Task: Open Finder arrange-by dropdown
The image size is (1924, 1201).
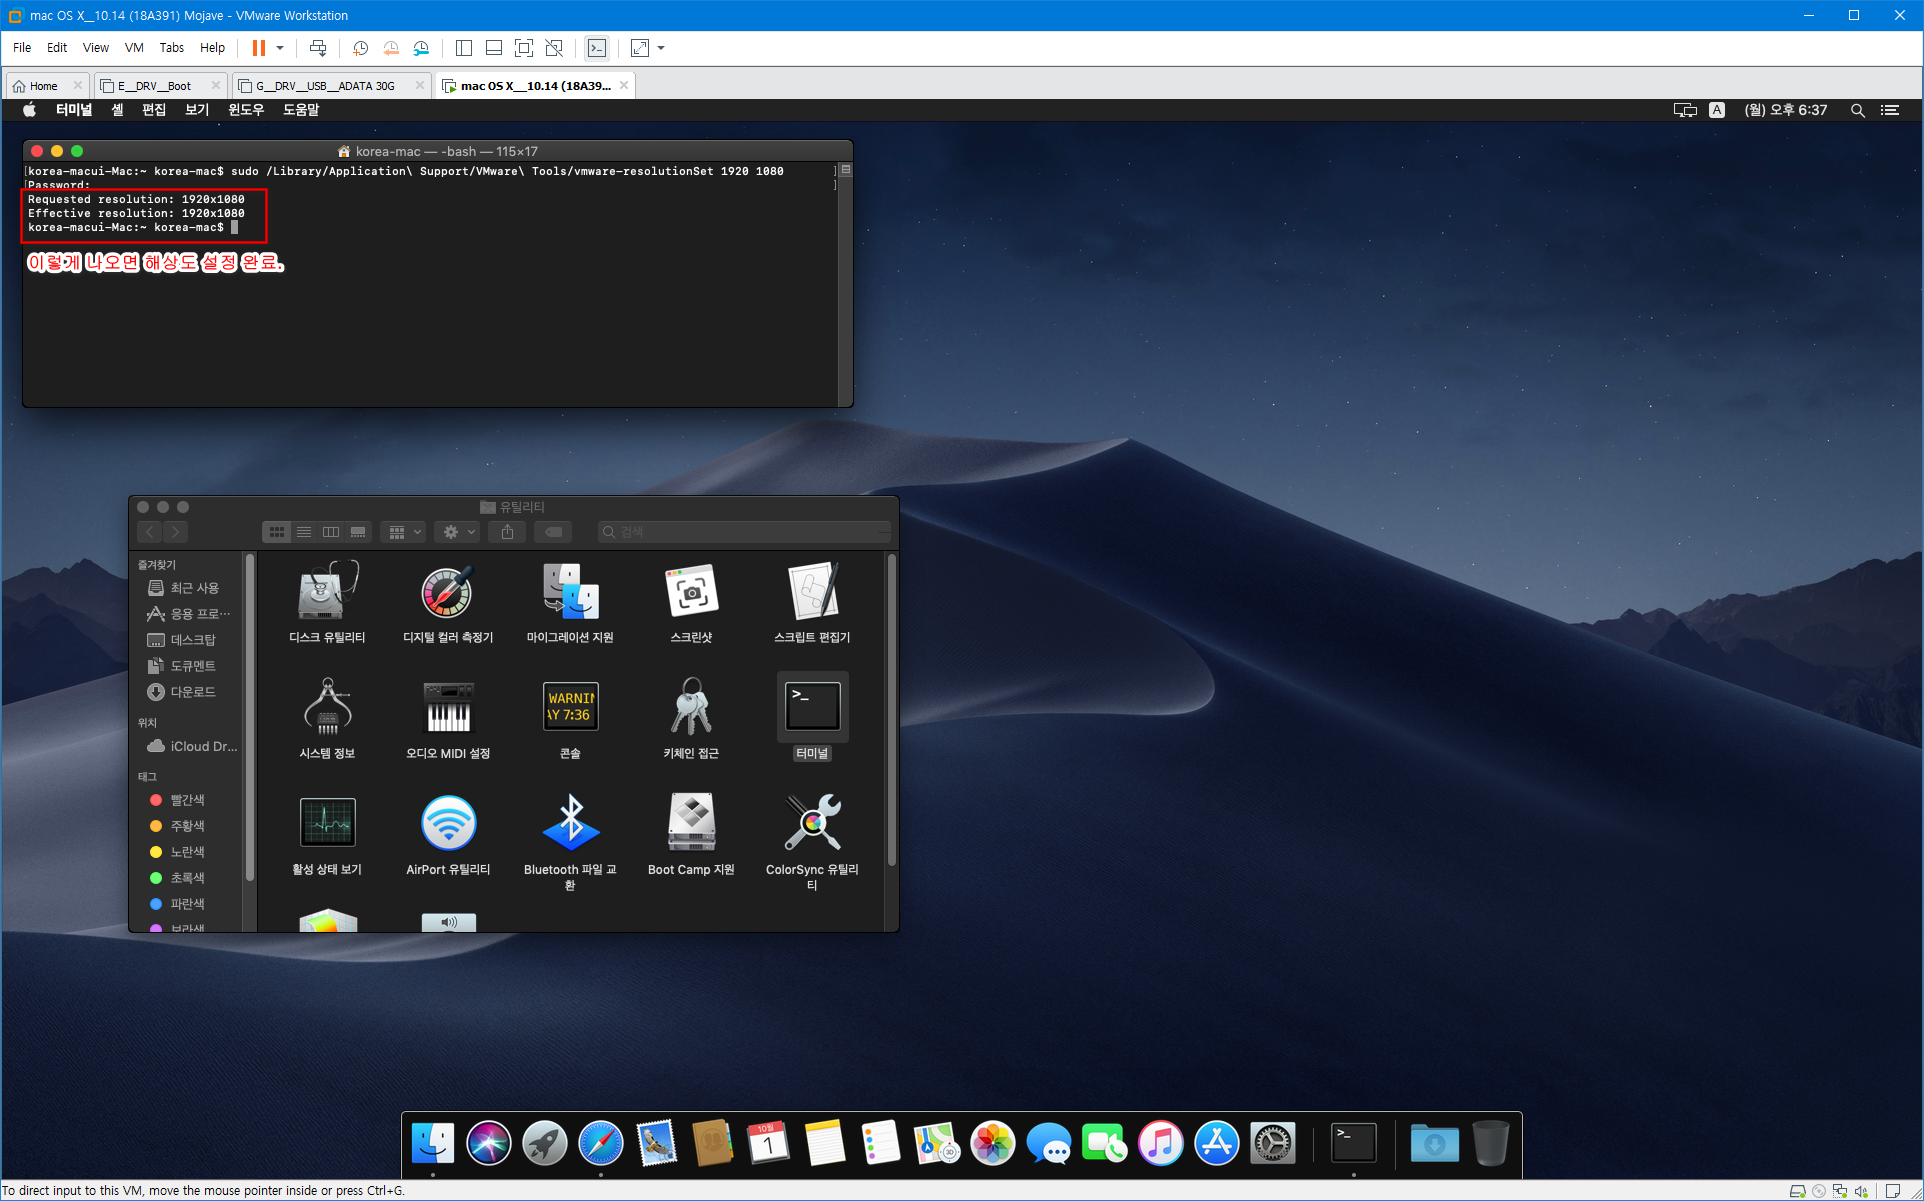Action: click(404, 532)
